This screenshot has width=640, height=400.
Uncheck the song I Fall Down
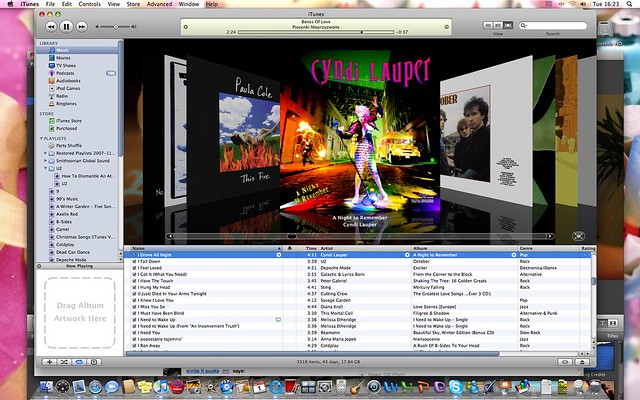(x=134, y=261)
